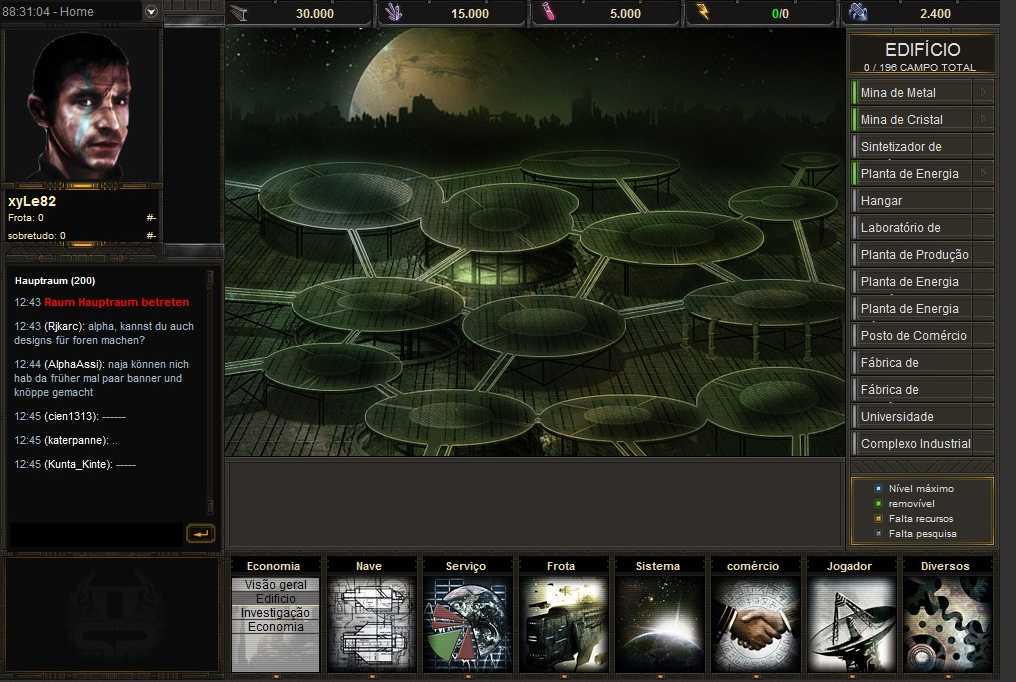Click the metal amount 30.000
This screenshot has height=682, width=1016.
tap(315, 14)
